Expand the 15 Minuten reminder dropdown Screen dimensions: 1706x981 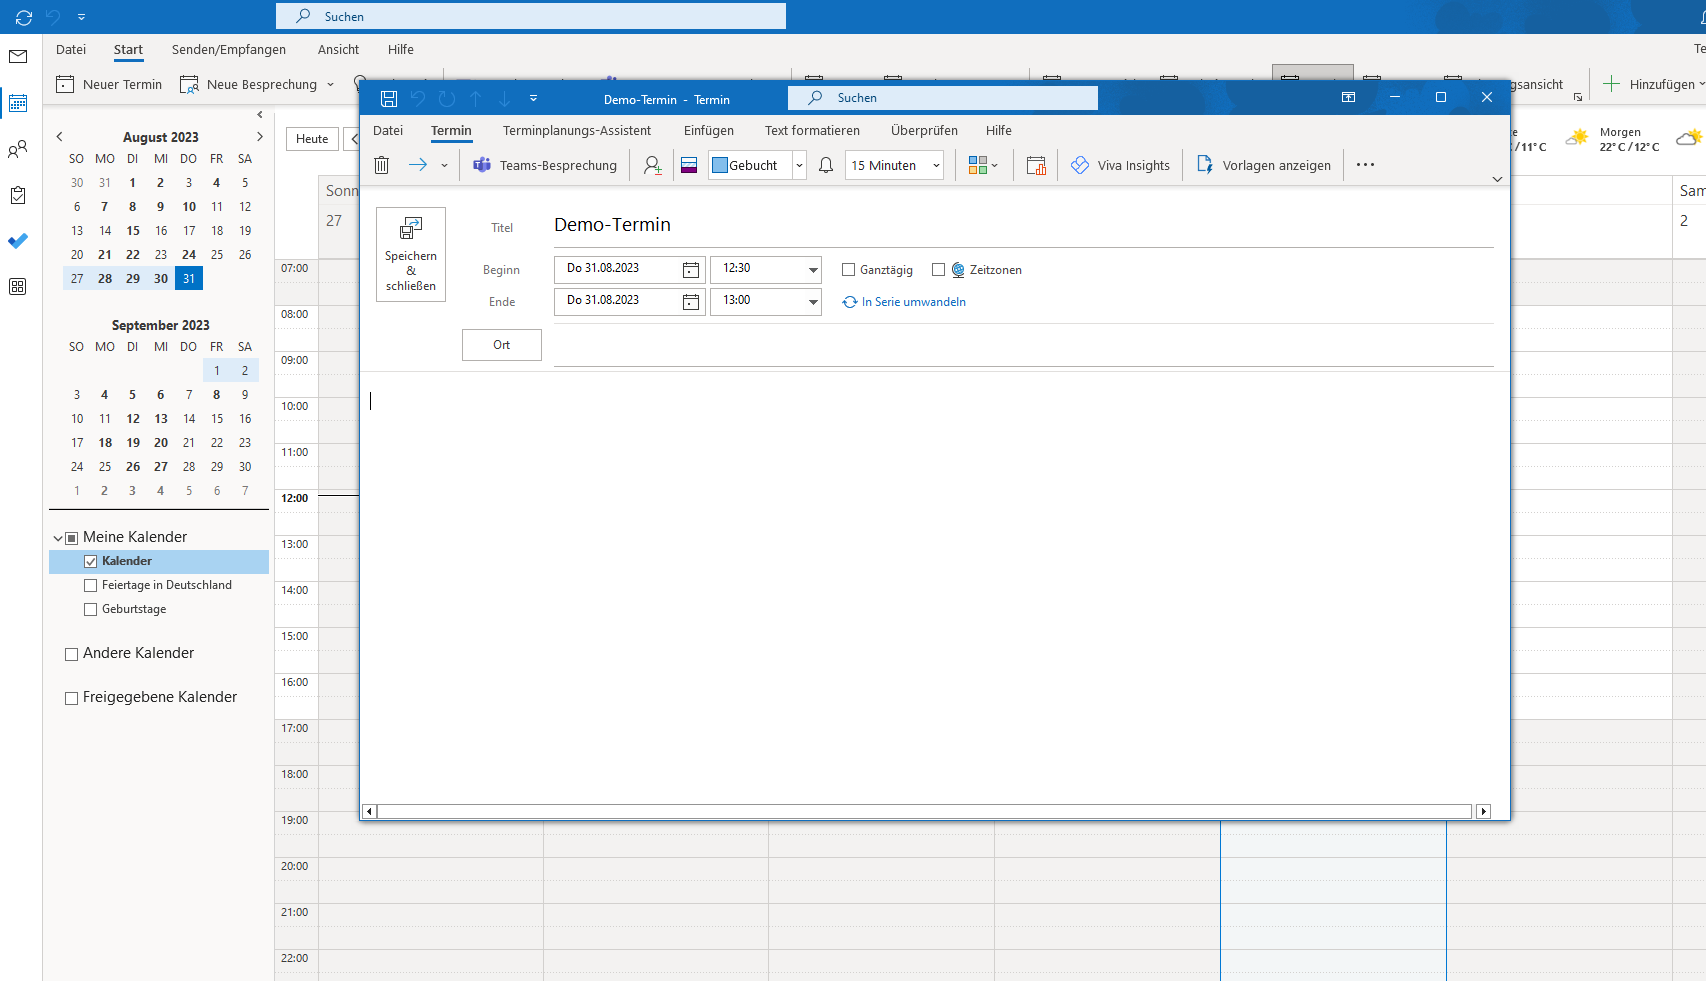[936, 166]
